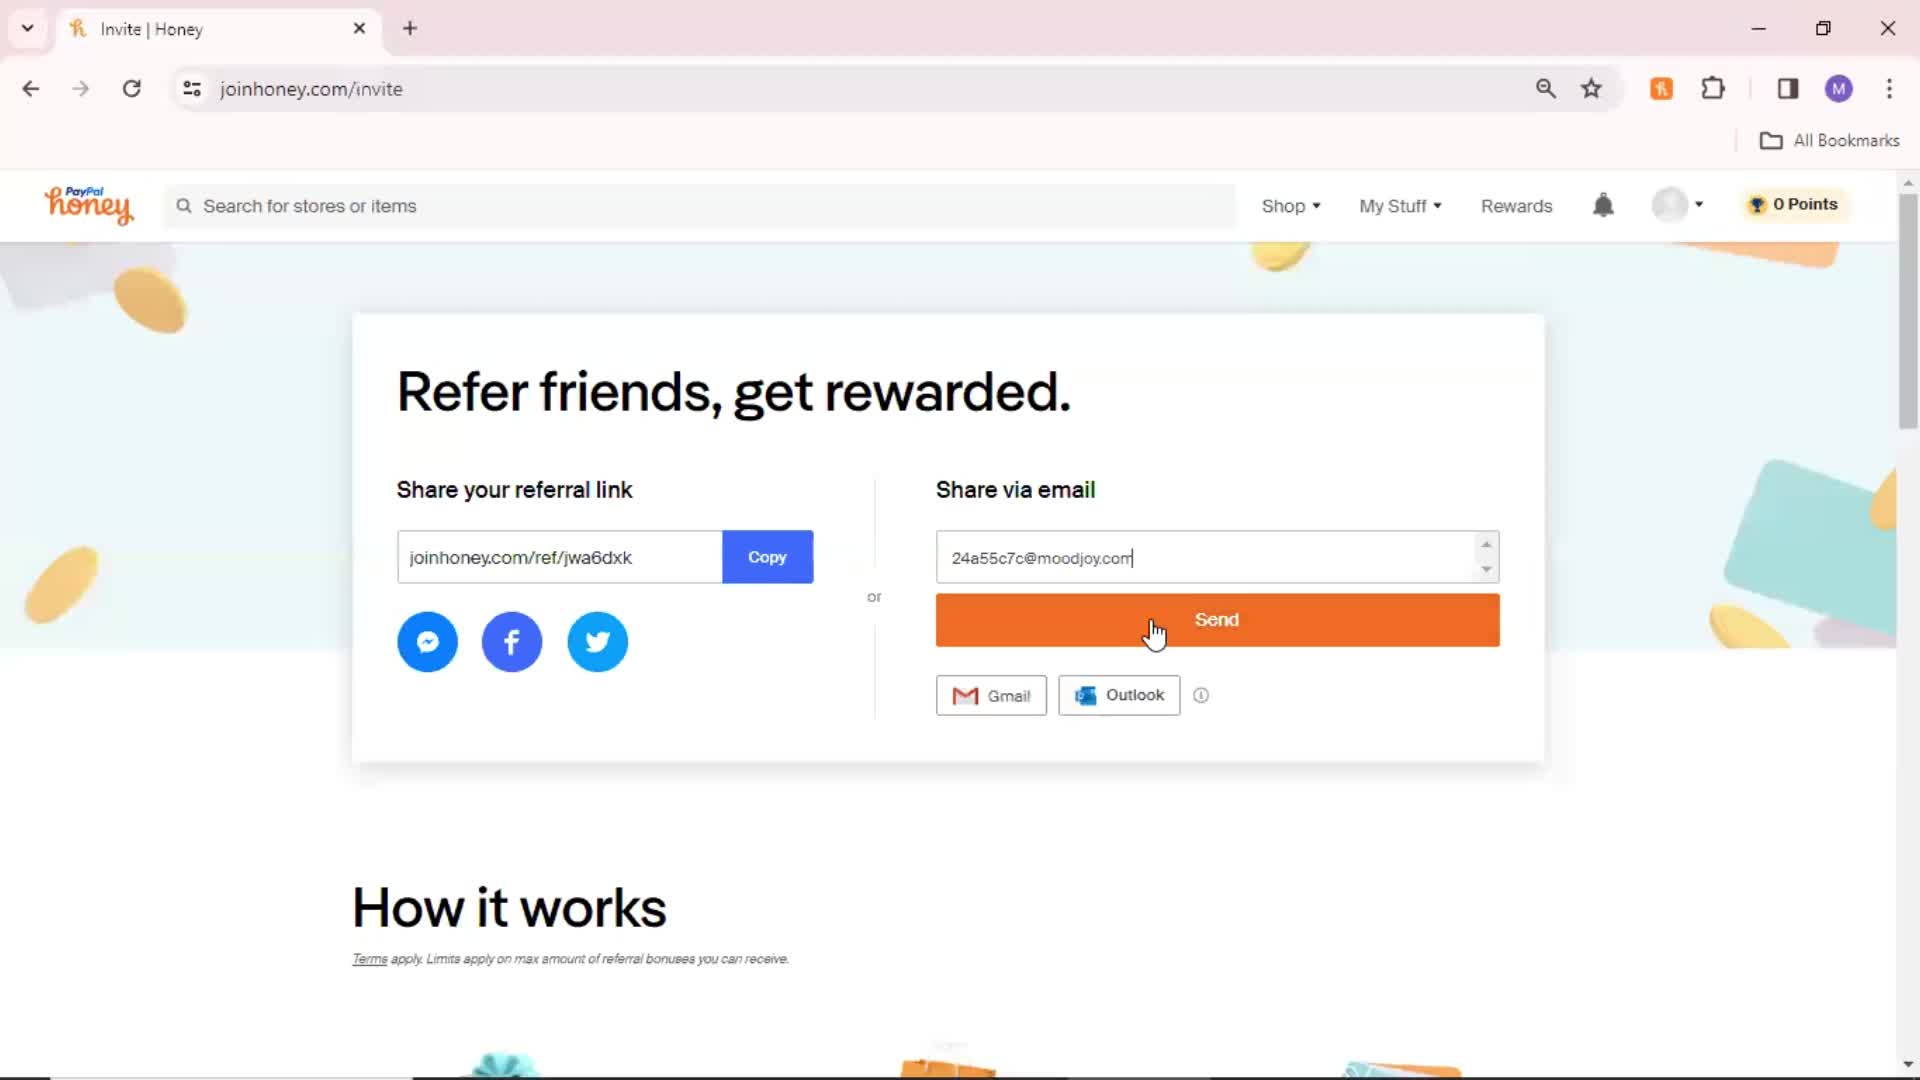Click the referral link input field

559,556
